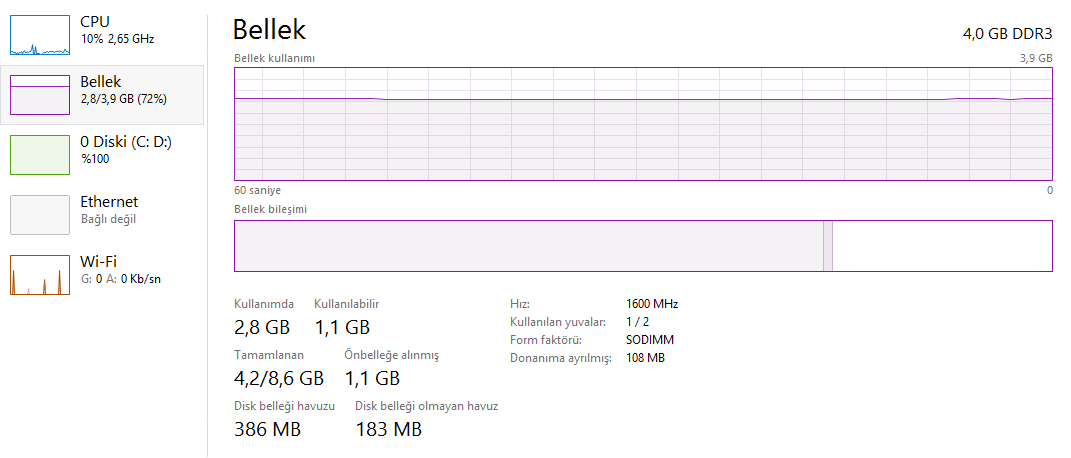Click the free portion of the memory composition bar
This screenshot has height=458, width=1071.
point(942,246)
